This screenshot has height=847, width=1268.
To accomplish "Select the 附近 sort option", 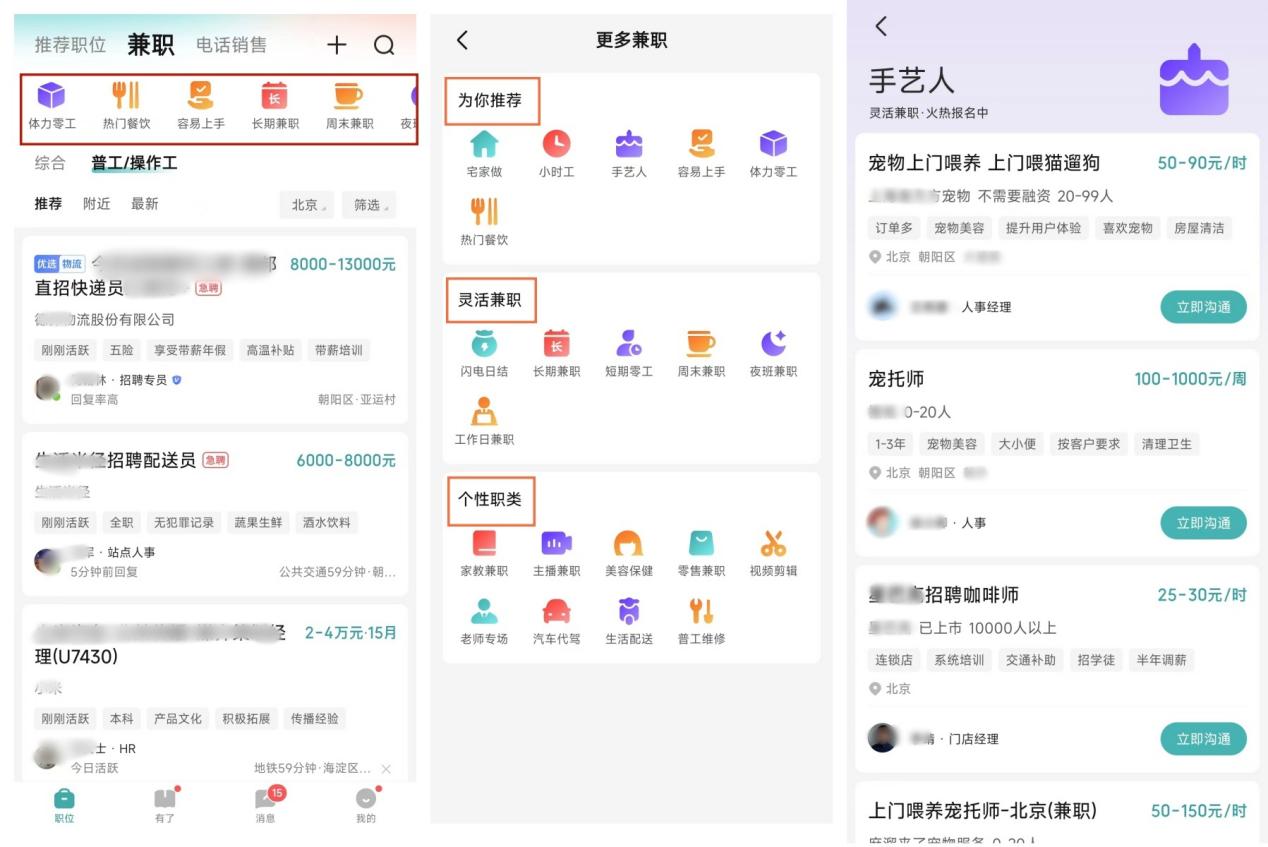I will pos(97,204).
